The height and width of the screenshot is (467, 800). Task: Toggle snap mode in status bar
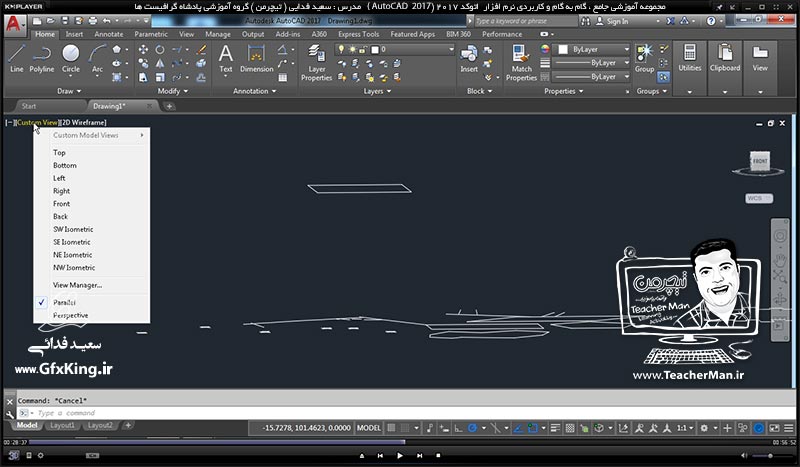[405, 428]
